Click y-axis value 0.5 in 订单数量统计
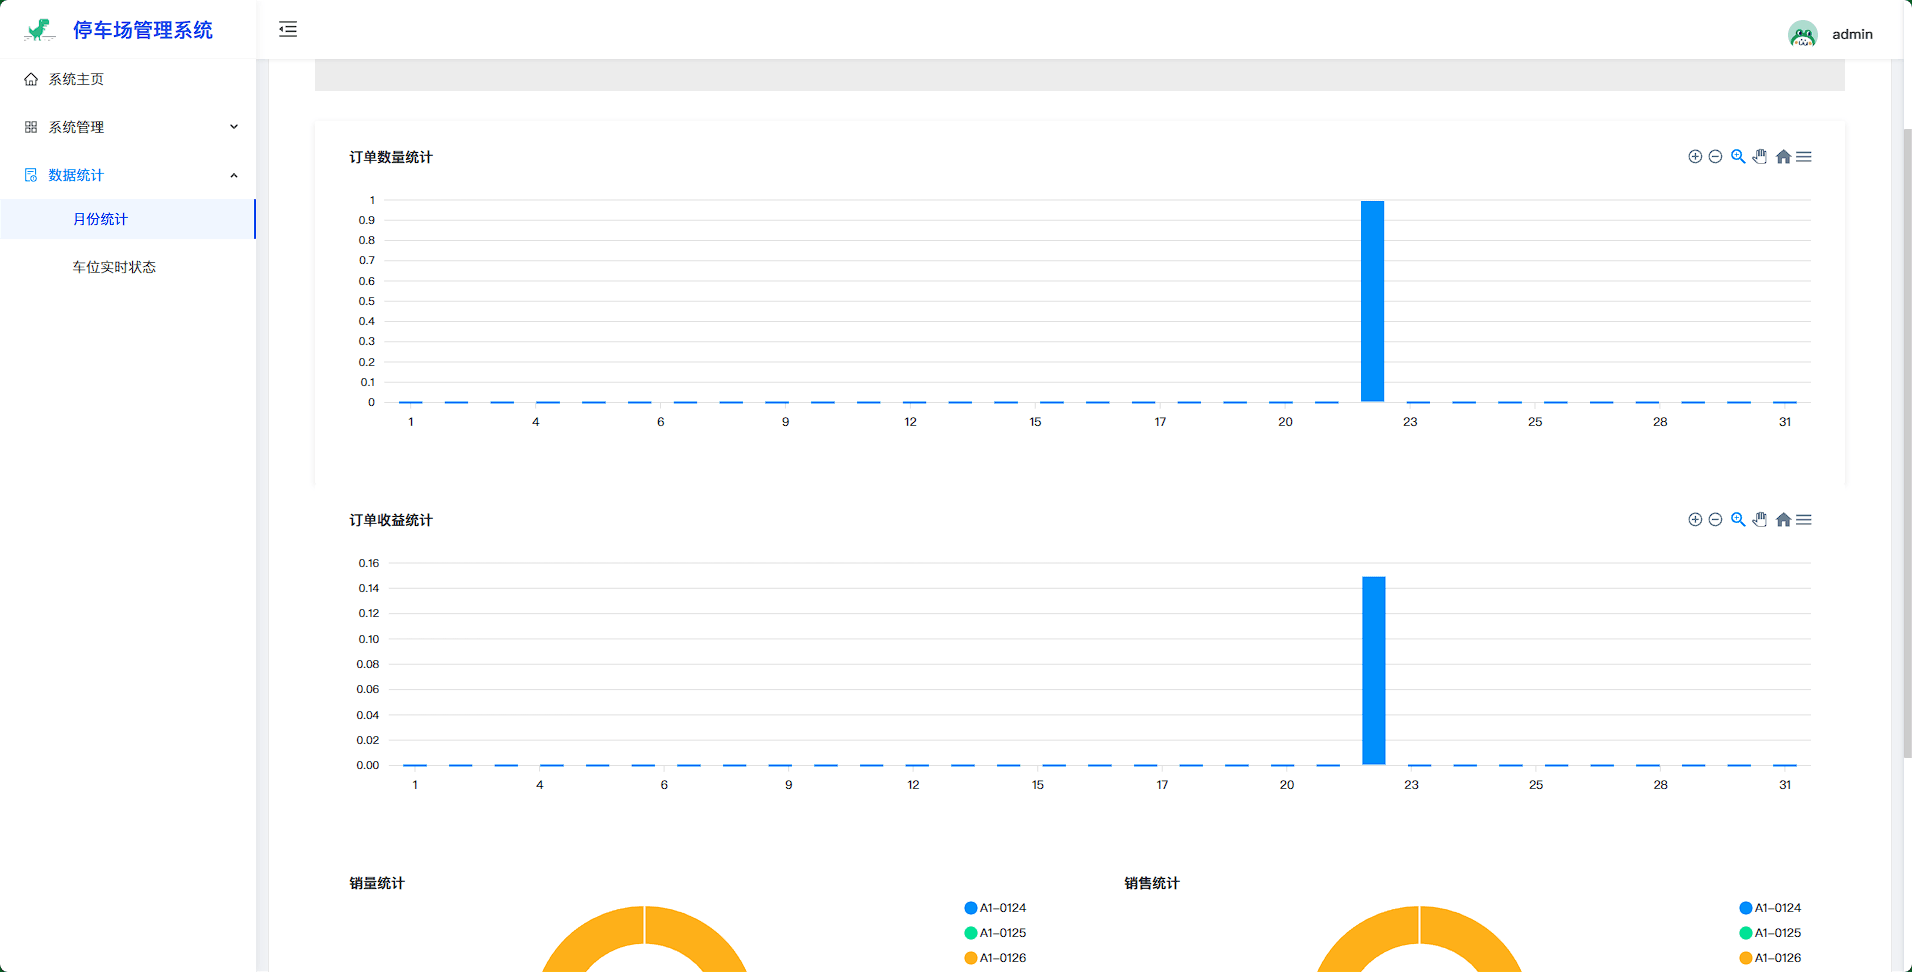Viewport: 1912px width, 972px height. point(367,301)
